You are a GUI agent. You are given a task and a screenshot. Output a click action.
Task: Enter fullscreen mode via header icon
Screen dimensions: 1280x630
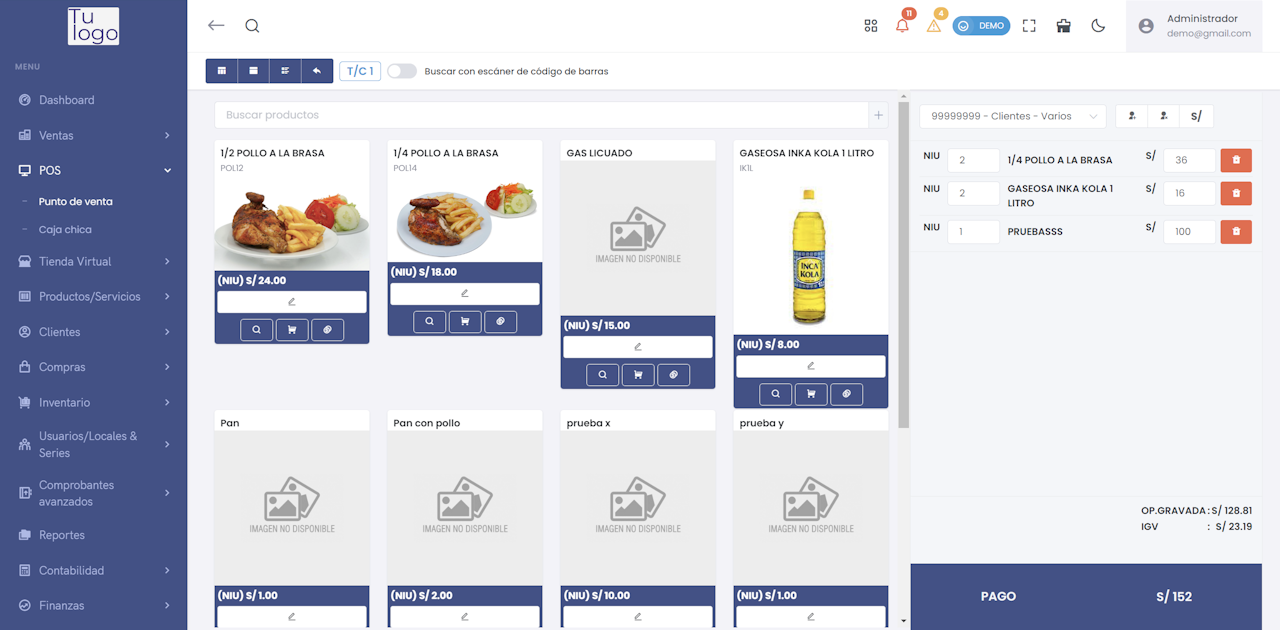[1029, 26]
